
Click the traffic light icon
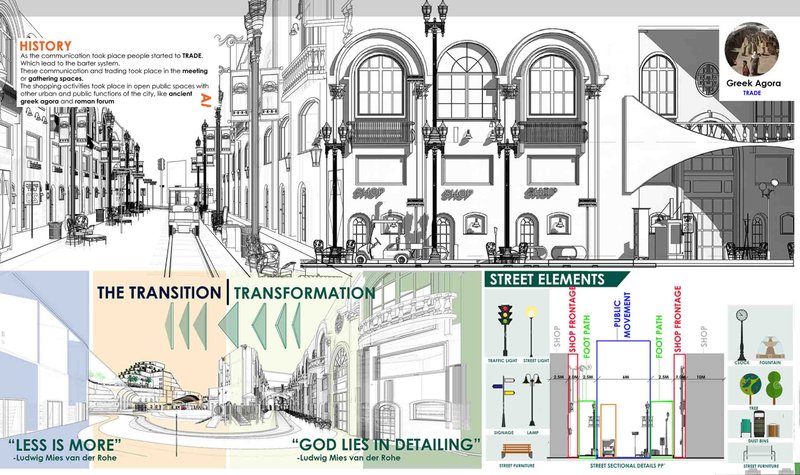coord(505,330)
